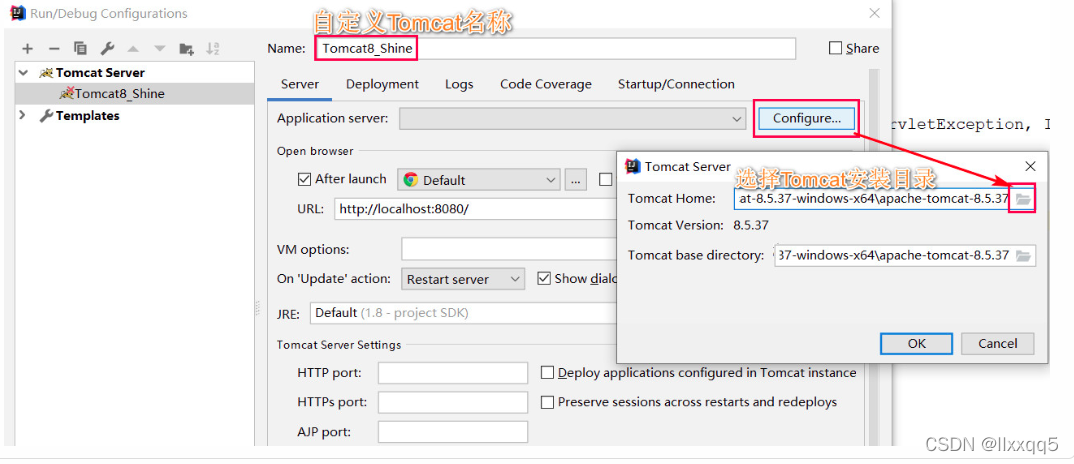Open Application server dropdown
This screenshot has width=1074, height=464.
point(573,119)
